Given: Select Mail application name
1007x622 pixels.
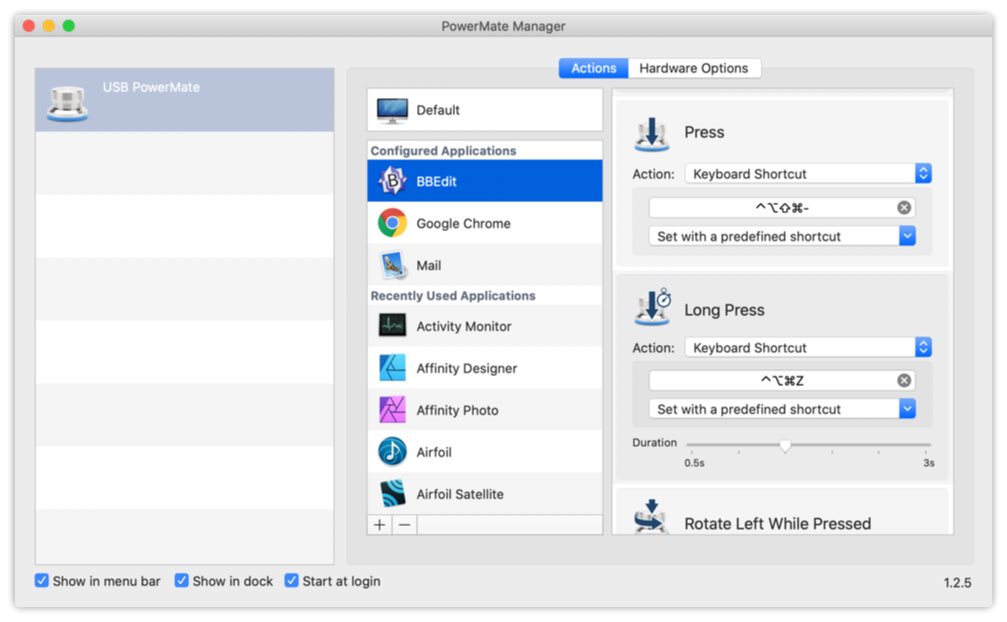Looking at the screenshot, I should (x=428, y=265).
